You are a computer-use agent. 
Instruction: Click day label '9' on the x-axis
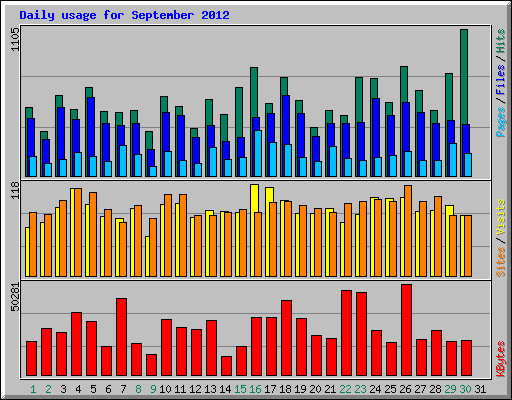153,389
